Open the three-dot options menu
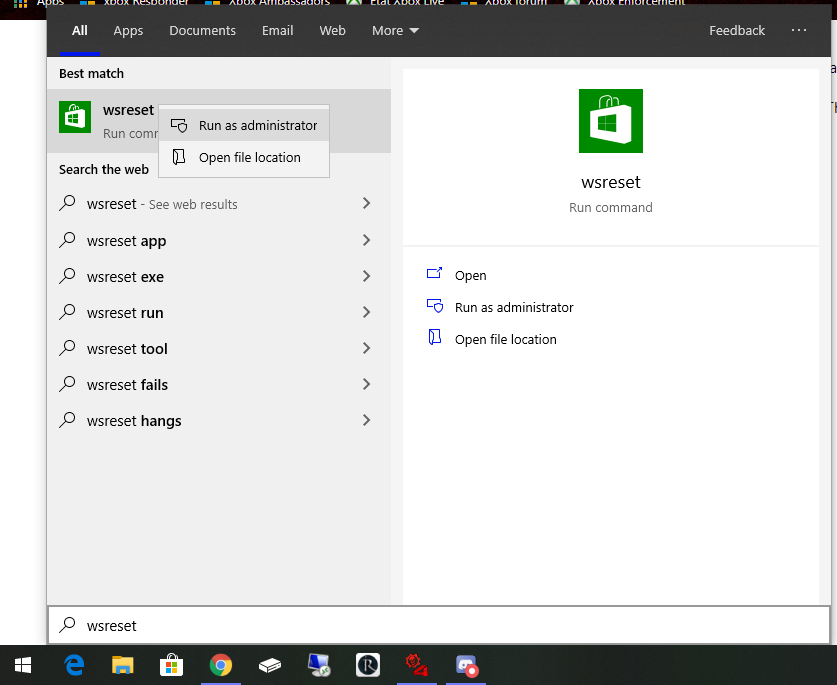The width and height of the screenshot is (837, 685). pos(799,30)
